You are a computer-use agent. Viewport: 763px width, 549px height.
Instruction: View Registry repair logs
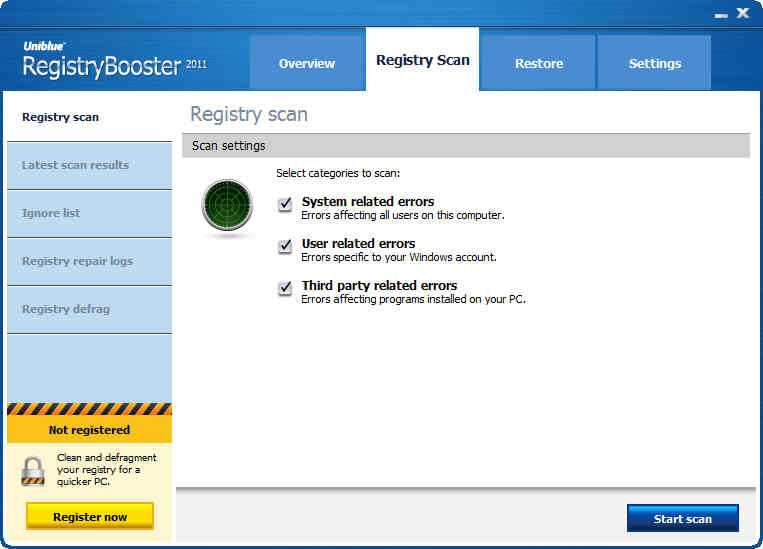tap(90, 261)
